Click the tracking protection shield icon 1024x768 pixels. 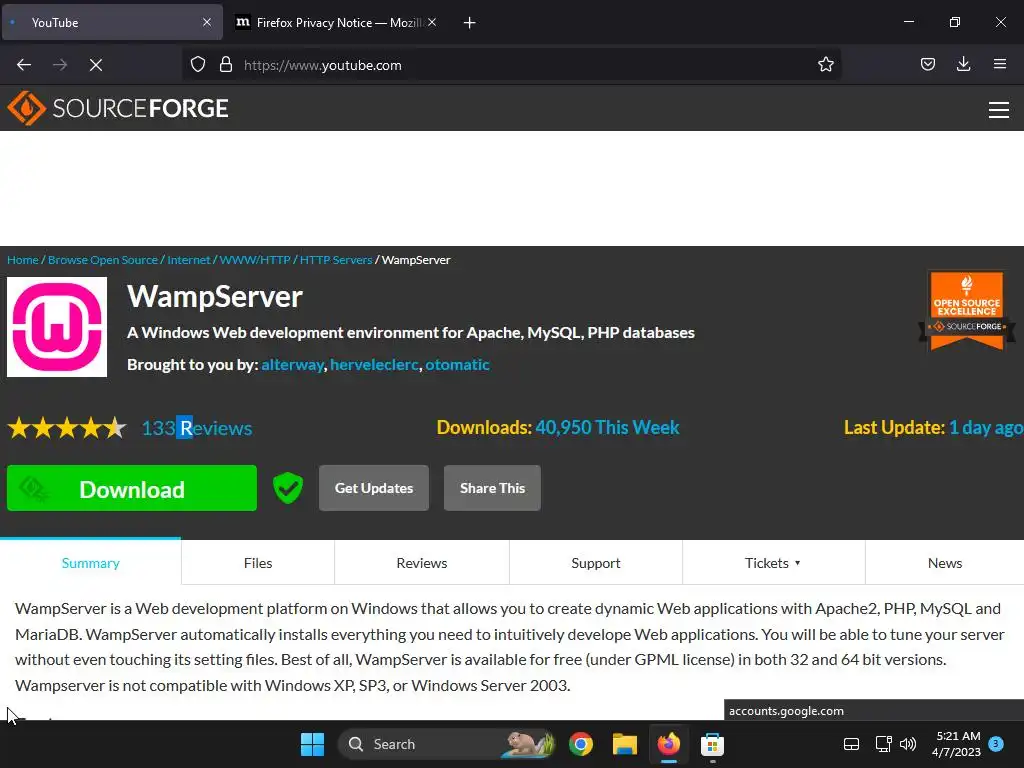(198, 65)
